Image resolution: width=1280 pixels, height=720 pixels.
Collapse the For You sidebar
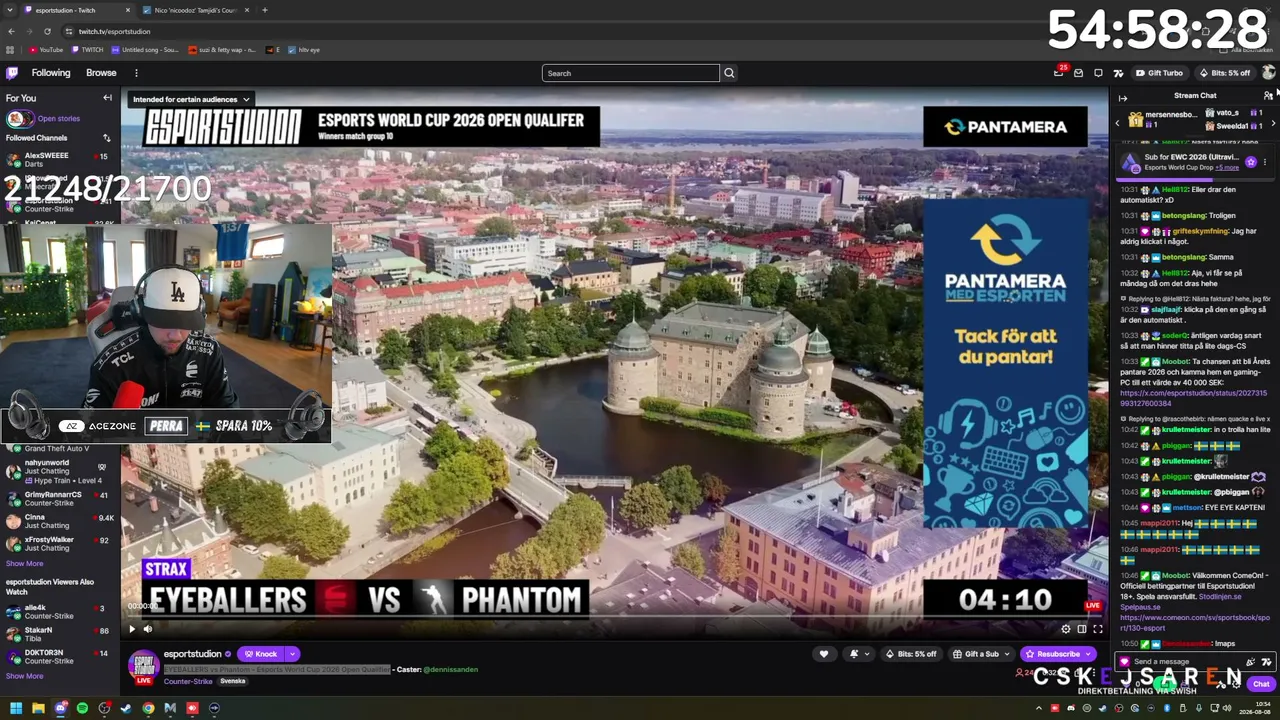point(107,98)
